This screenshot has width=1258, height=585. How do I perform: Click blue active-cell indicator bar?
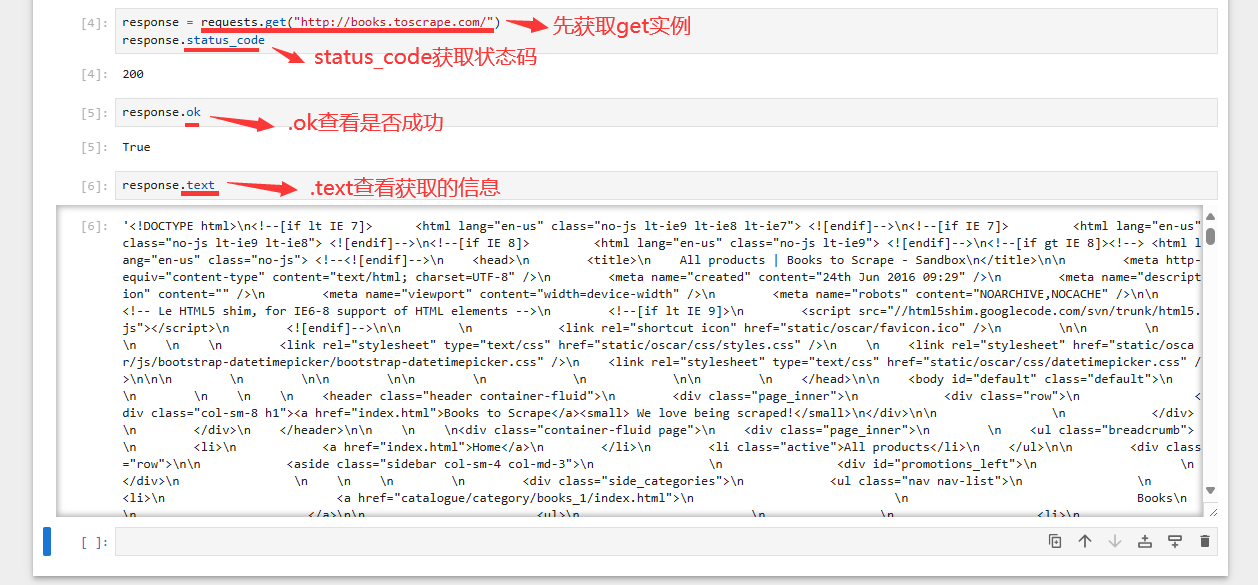tap(47, 541)
